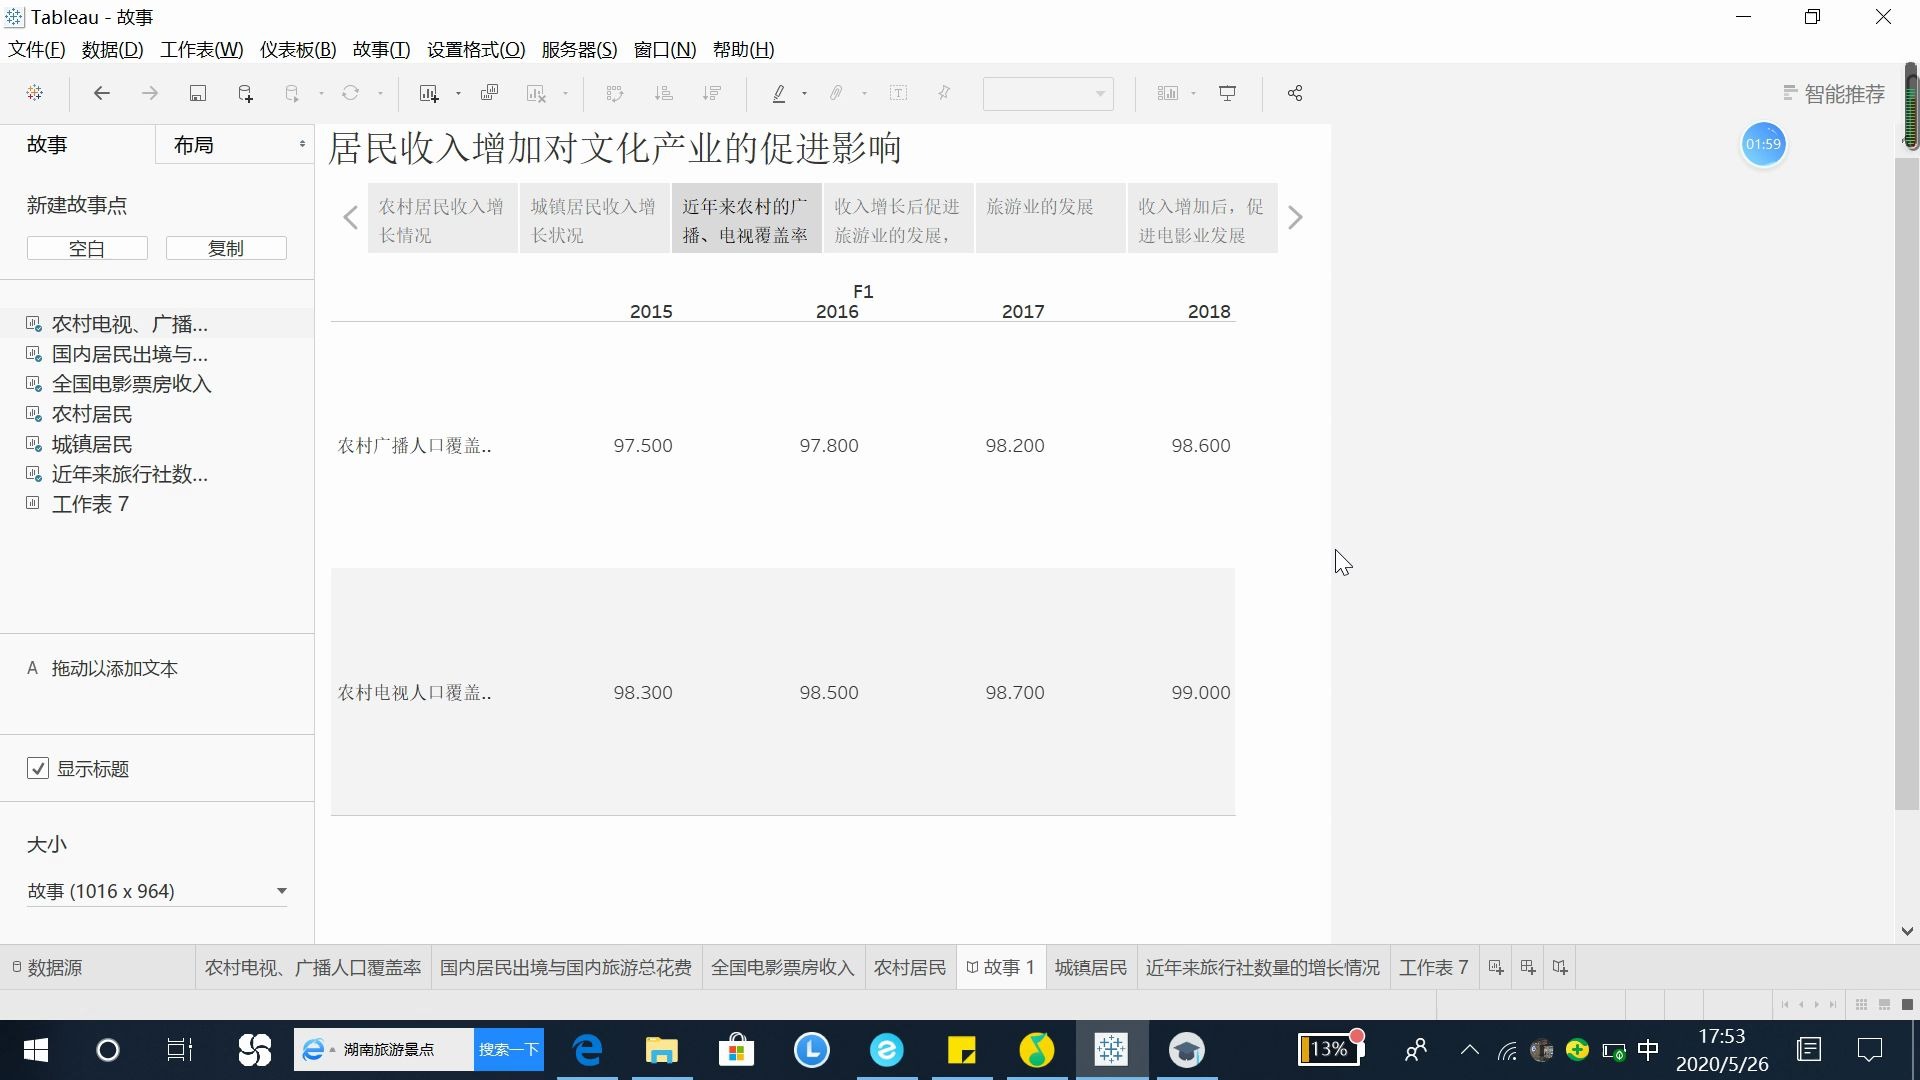The width and height of the screenshot is (1920, 1080).
Task: Click the 复制 duplicate story point button
Action: pyautogui.click(x=226, y=248)
